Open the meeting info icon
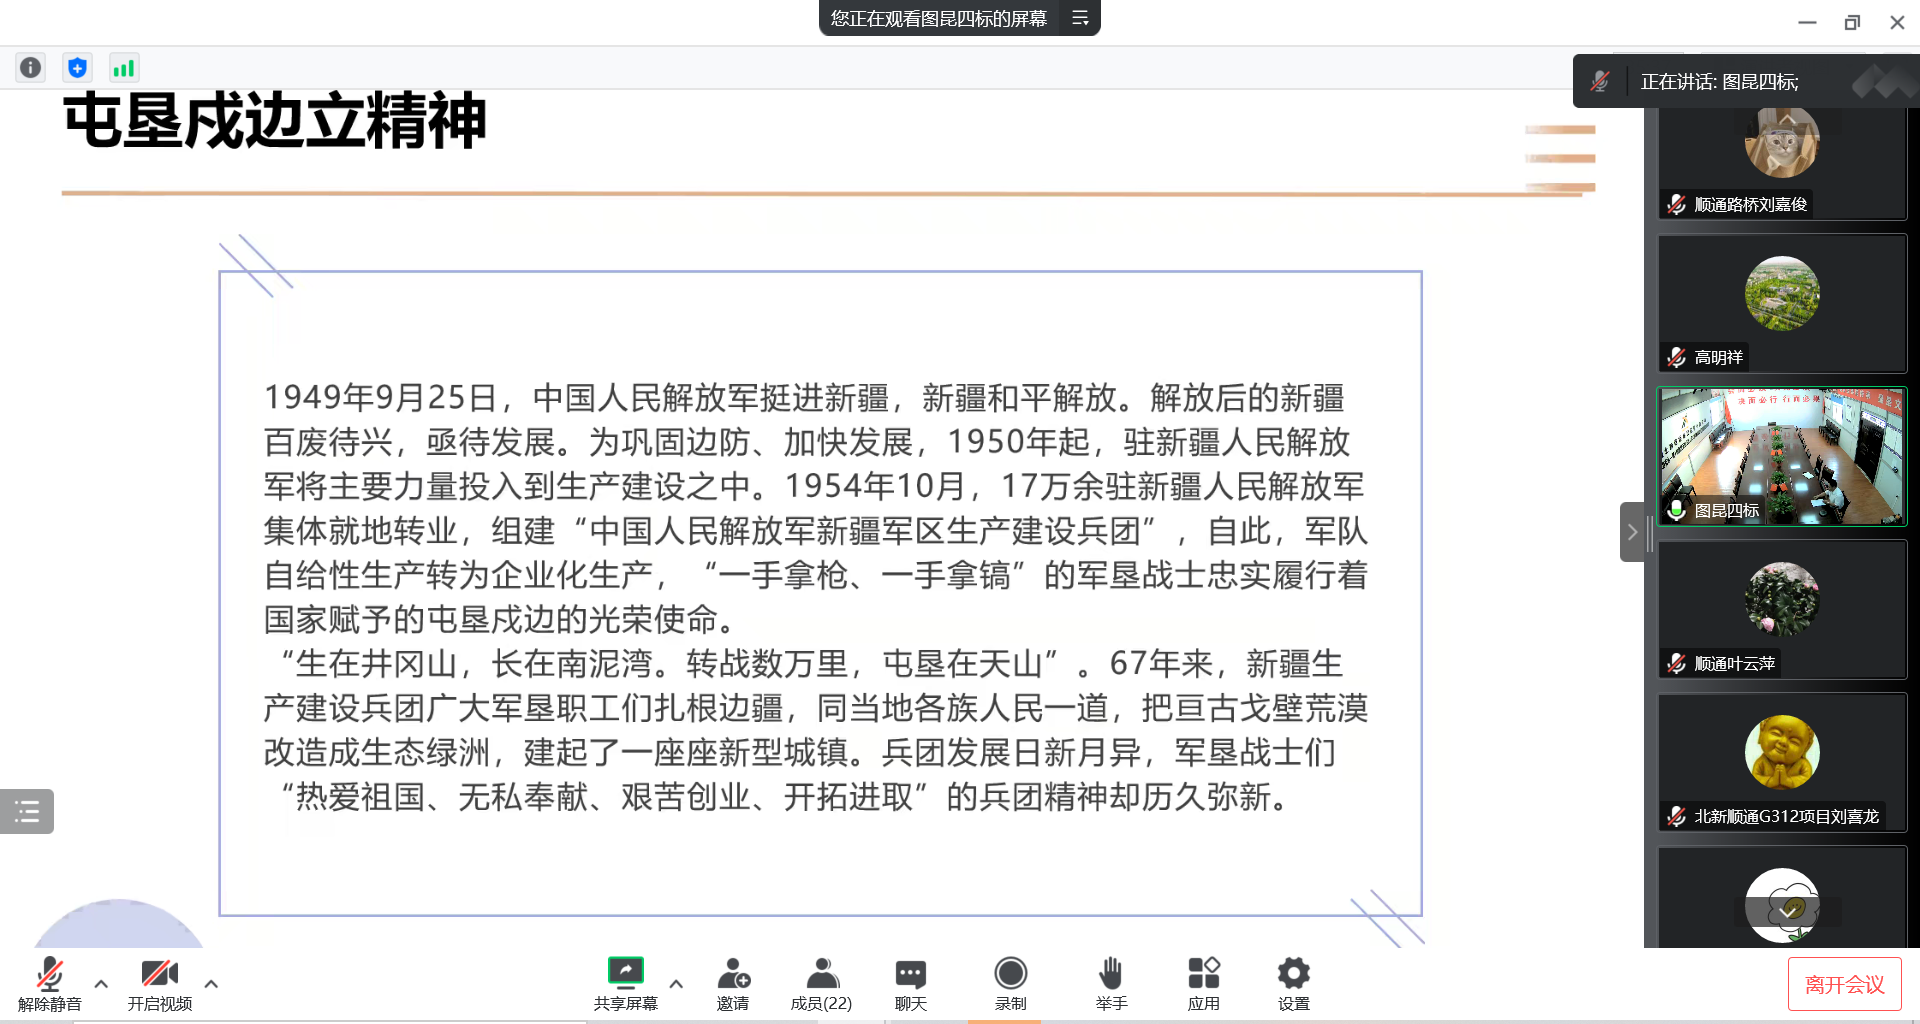Viewport: 1920px width, 1024px height. tap(30, 68)
